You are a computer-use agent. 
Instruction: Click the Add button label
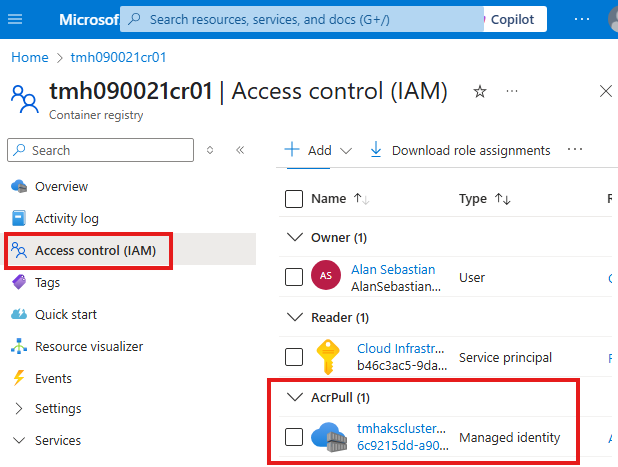[x=320, y=150]
